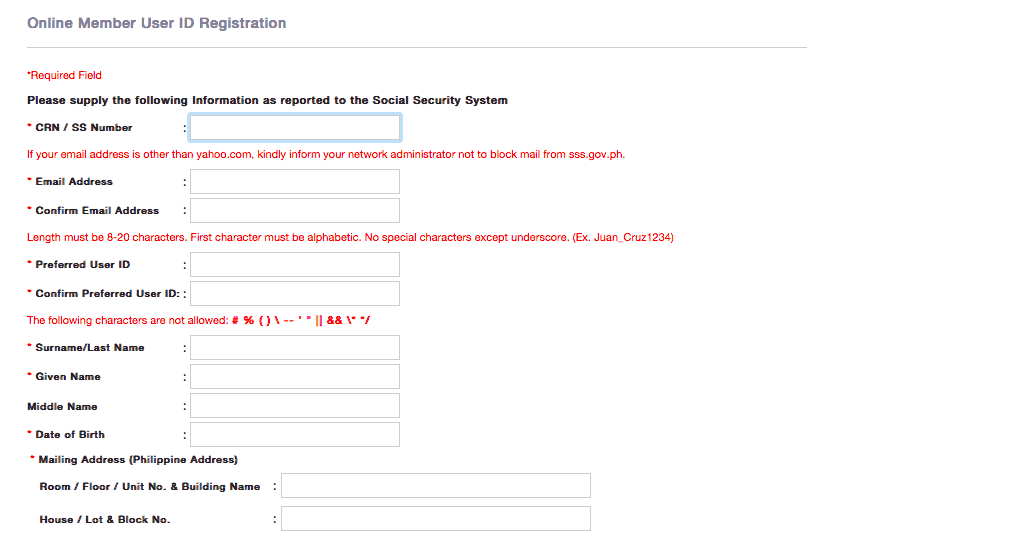
Task: Click the 'Online Member User ID Registration' heading
Action: tap(157, 23)
